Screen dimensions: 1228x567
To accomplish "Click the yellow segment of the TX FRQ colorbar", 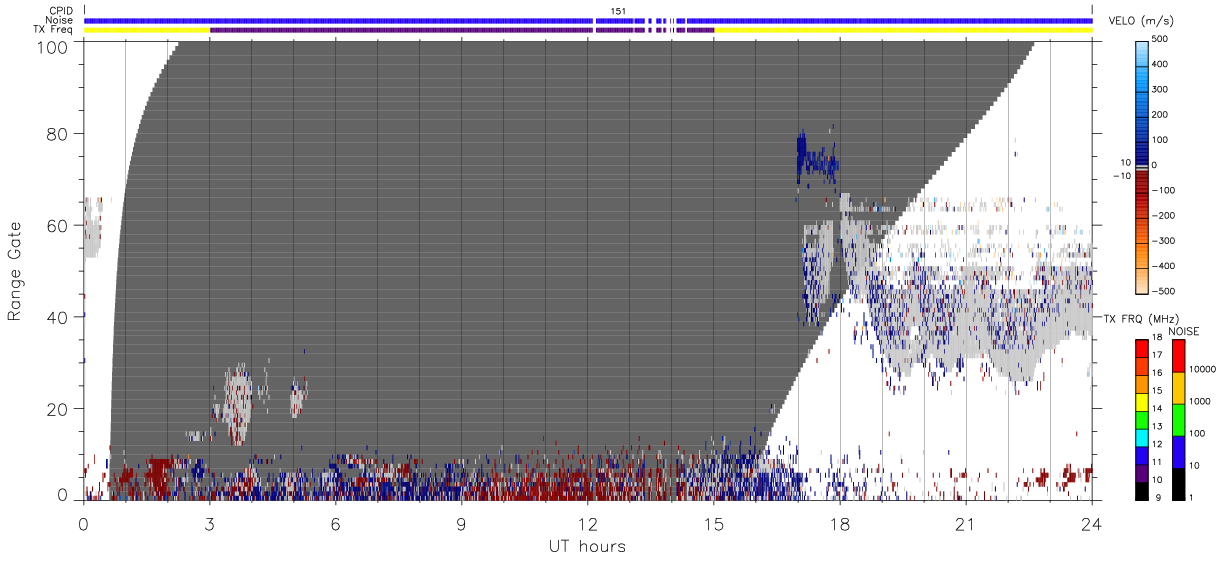I will coord(1142,401).
